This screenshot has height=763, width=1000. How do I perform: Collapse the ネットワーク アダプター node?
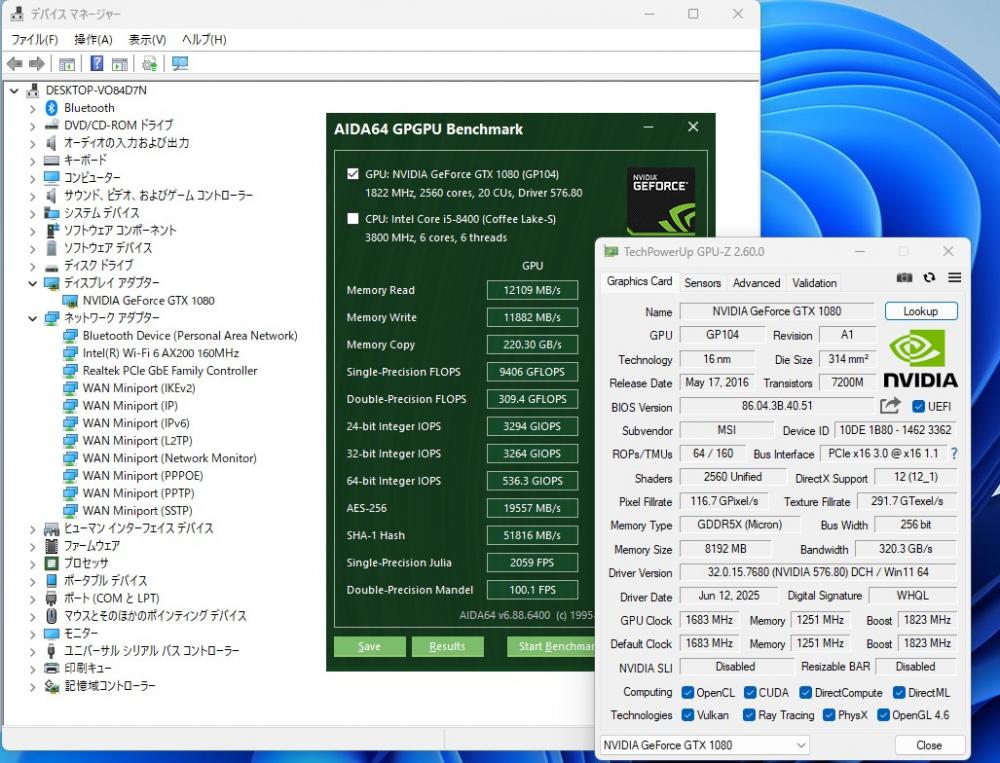click(x=33, y=318)
